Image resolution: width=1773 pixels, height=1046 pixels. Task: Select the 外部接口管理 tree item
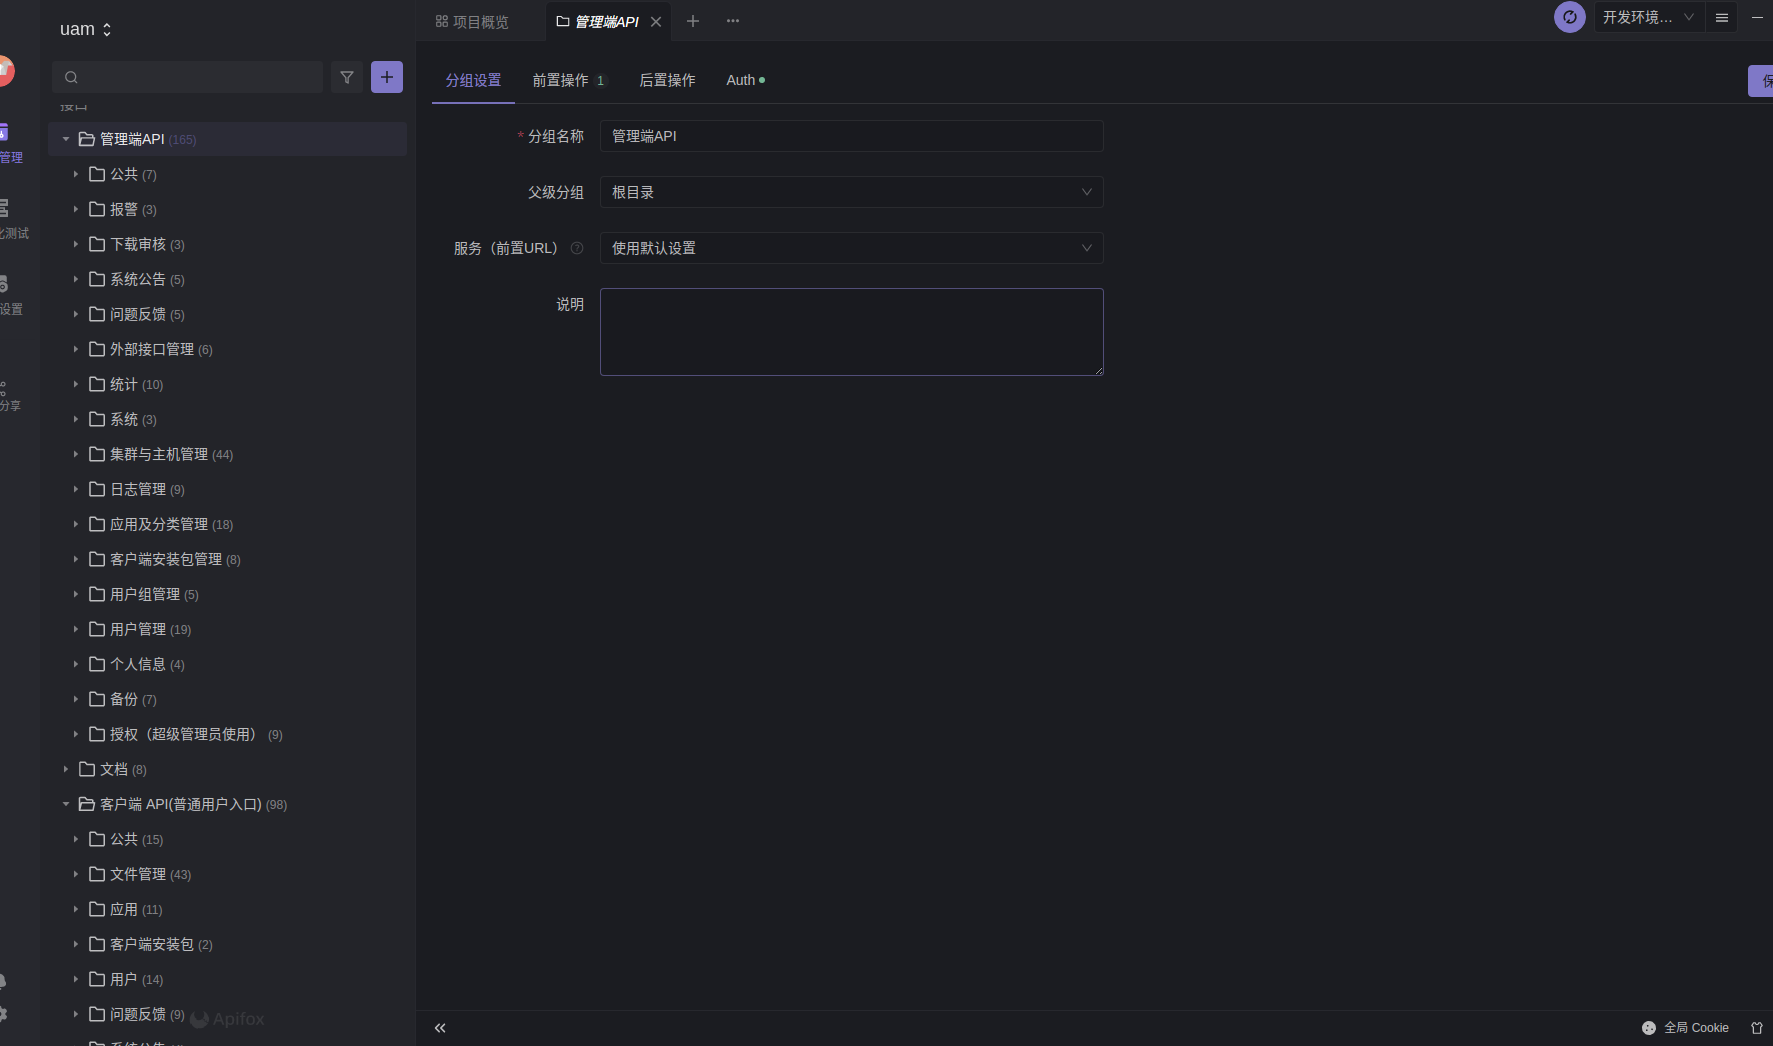pos(227,349)
